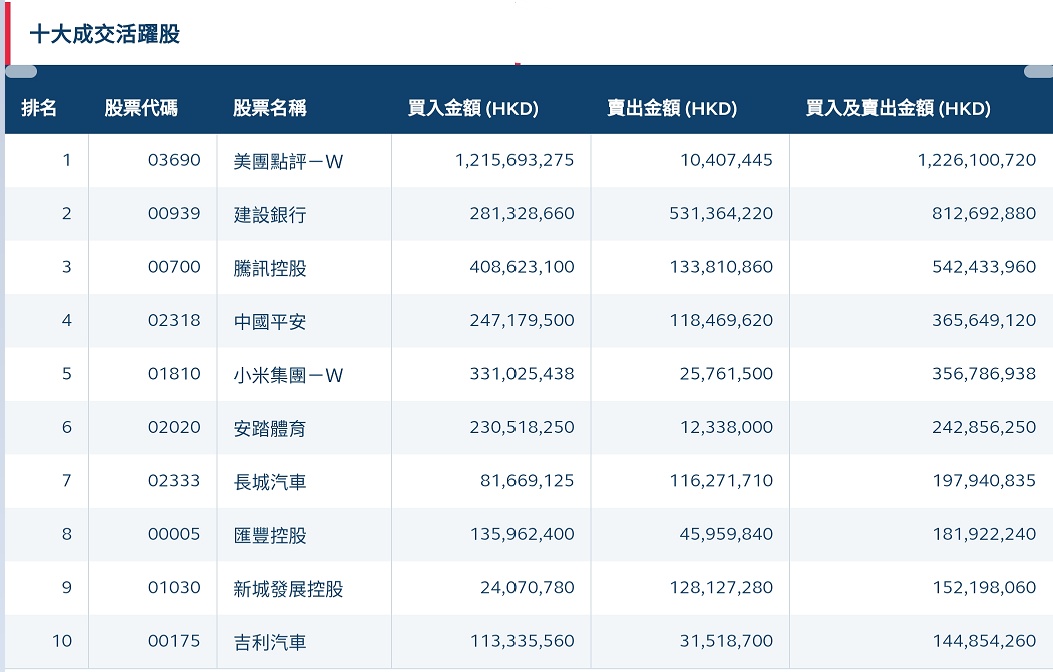Select stock code 00700
Screen dimensions: 1053x672
point(174,267)
